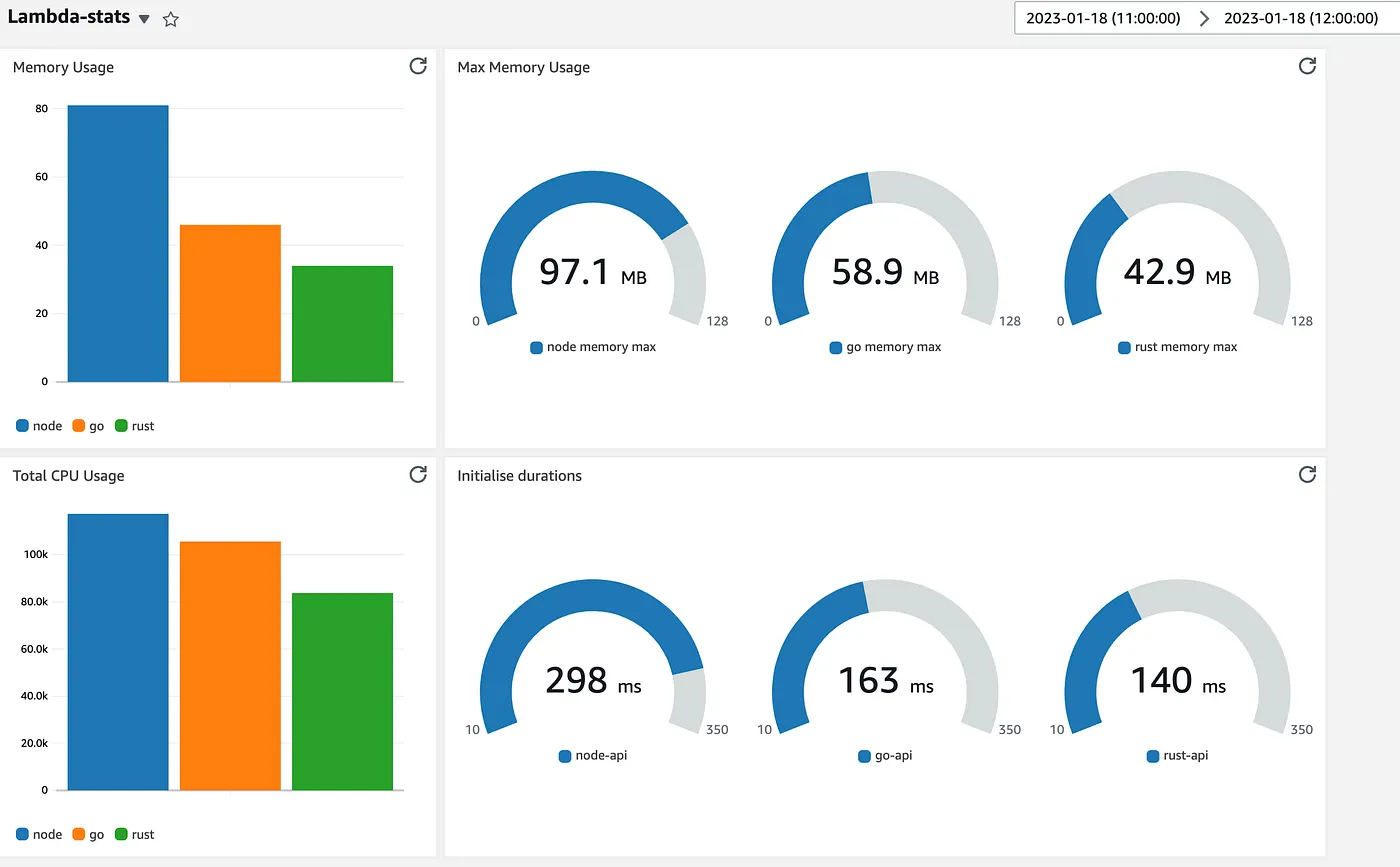This screenshot has height=867, width=1400.
Task: Open the Lambda-stats dashboard dropdown arrow
Action: point(145,20)
